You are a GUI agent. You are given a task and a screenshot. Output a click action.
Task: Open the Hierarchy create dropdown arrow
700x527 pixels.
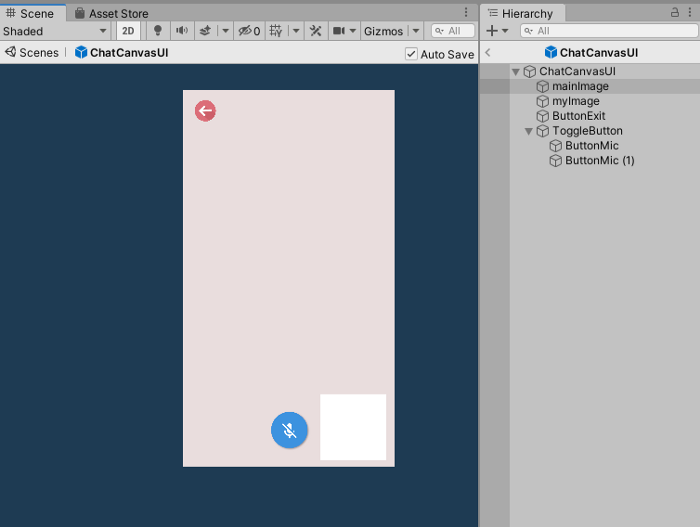(x=505, y=31)
